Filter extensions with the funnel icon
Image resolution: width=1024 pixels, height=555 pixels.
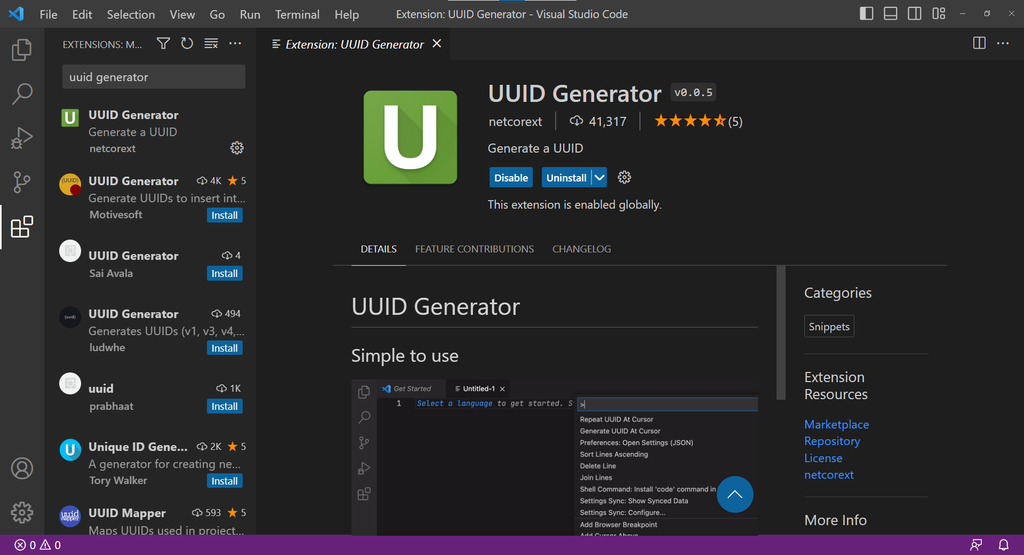(163, 44)
